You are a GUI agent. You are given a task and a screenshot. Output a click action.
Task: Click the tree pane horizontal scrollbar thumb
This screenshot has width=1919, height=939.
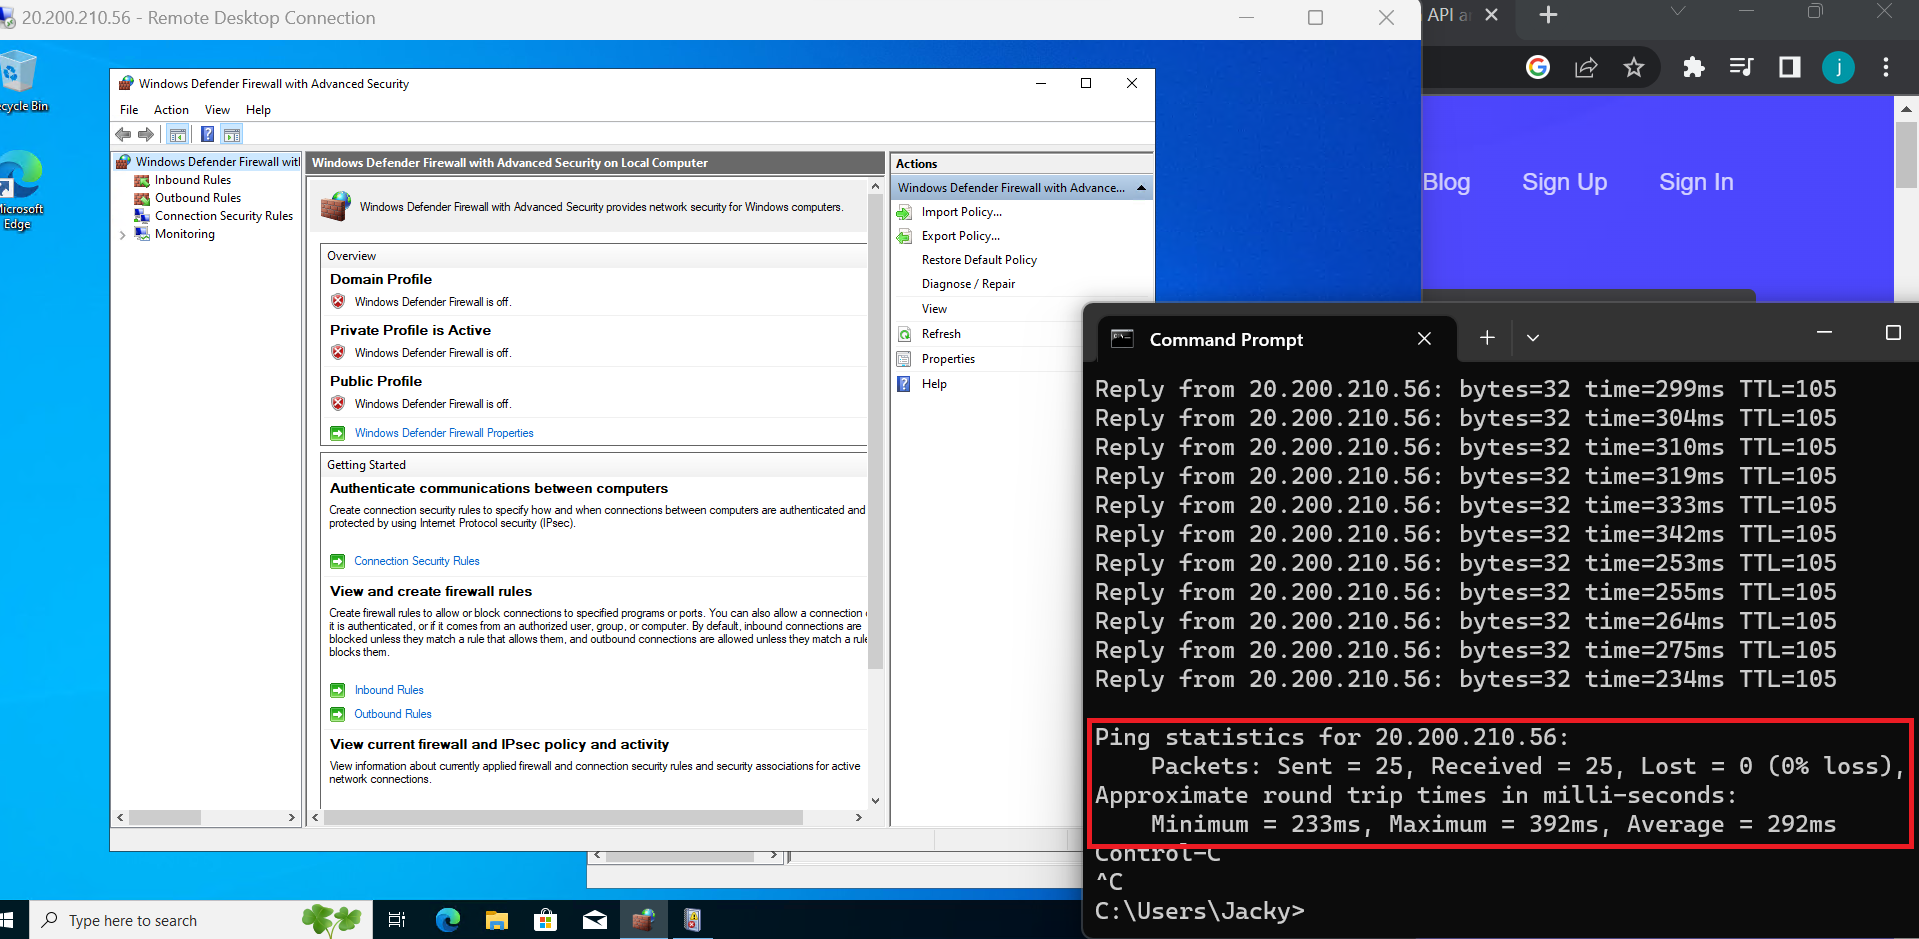point(165,817)
